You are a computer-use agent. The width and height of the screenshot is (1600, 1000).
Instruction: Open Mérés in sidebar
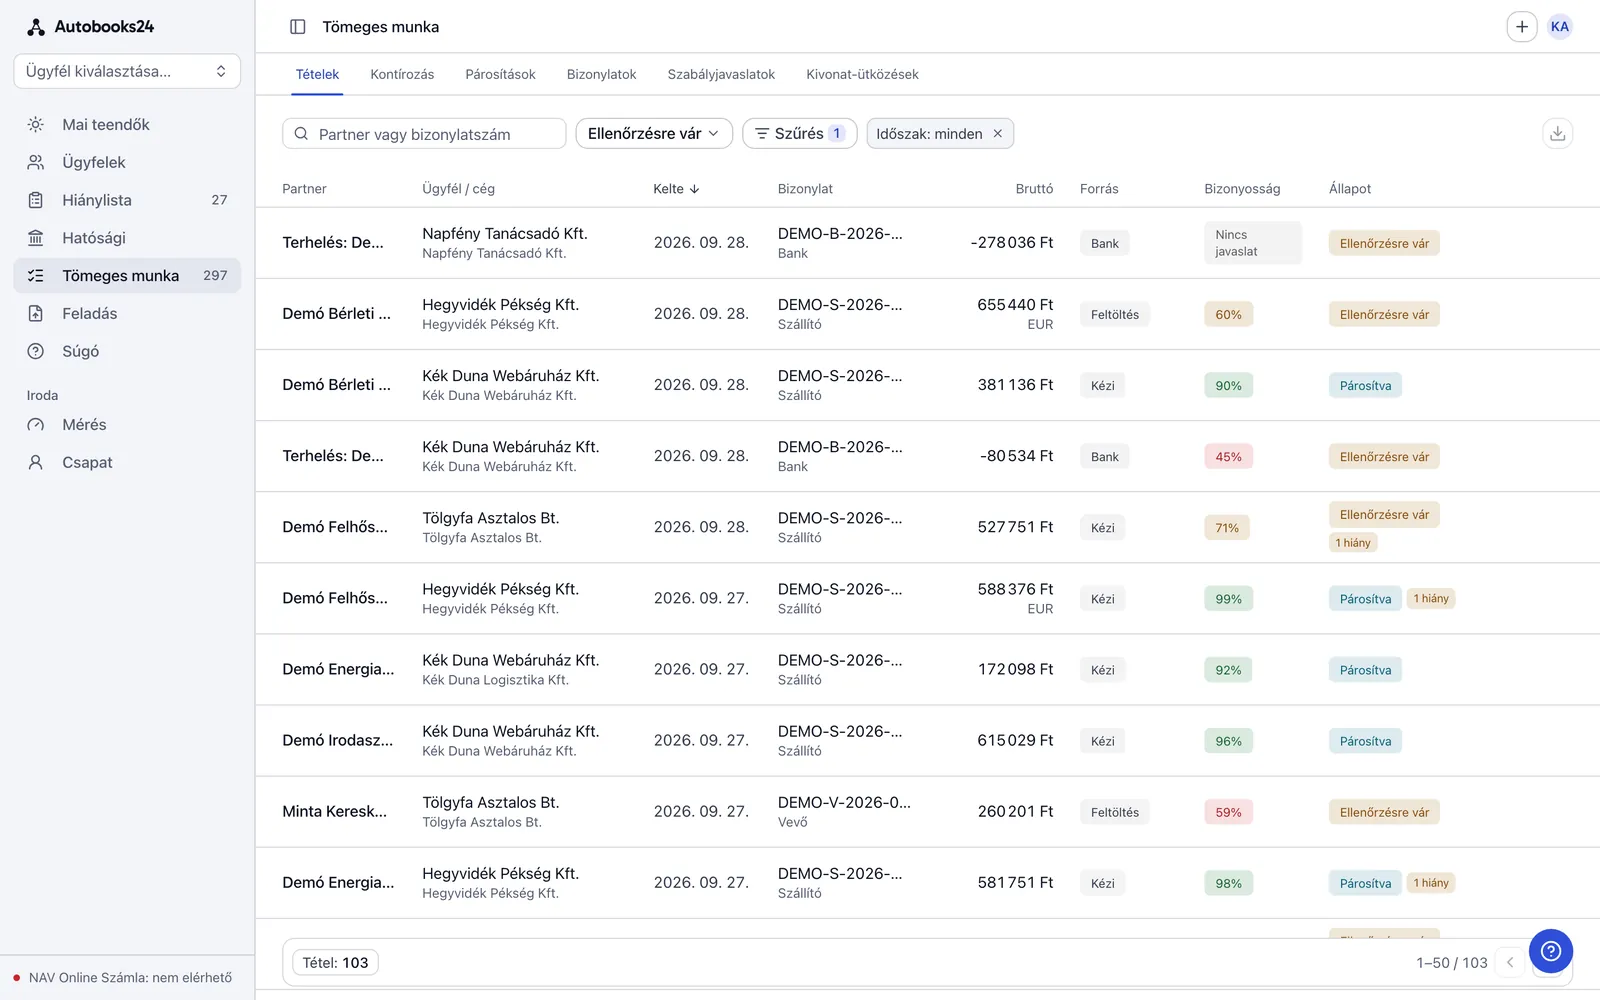(127, 424)
